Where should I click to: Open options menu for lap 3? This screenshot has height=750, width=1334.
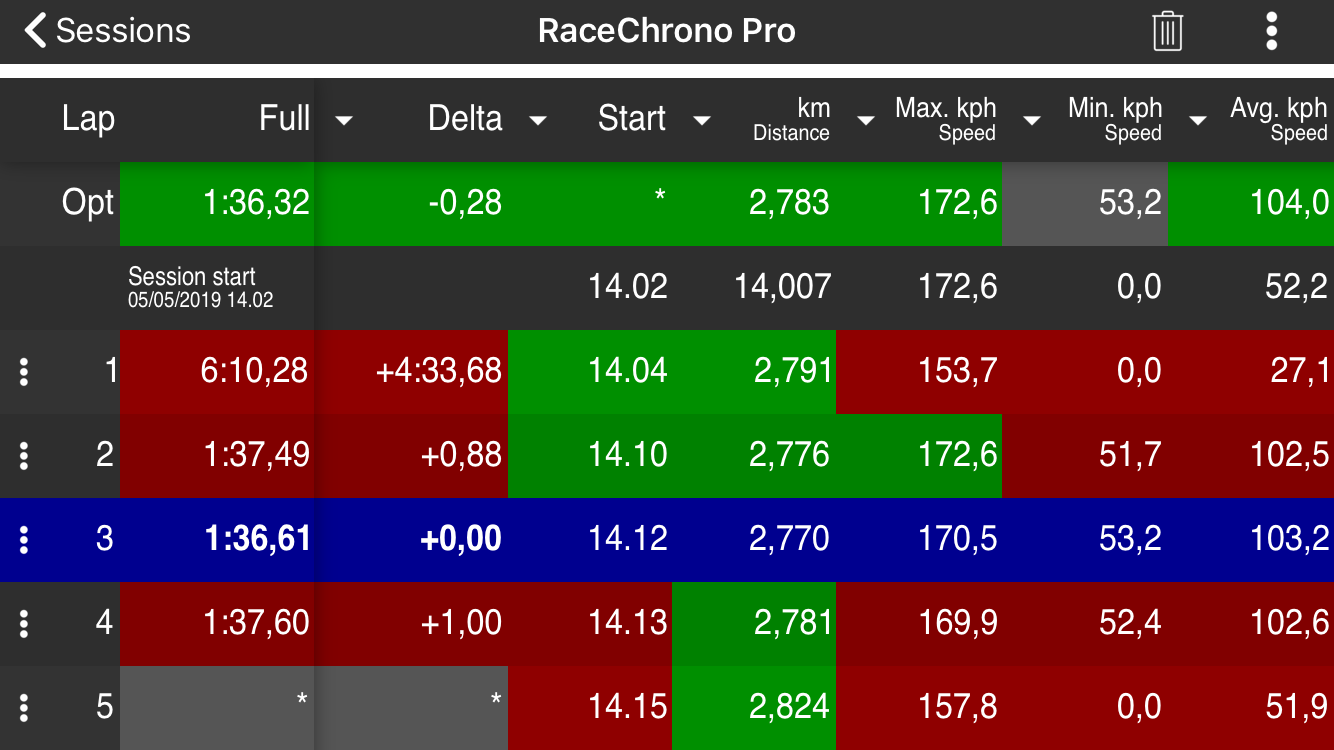24,540
